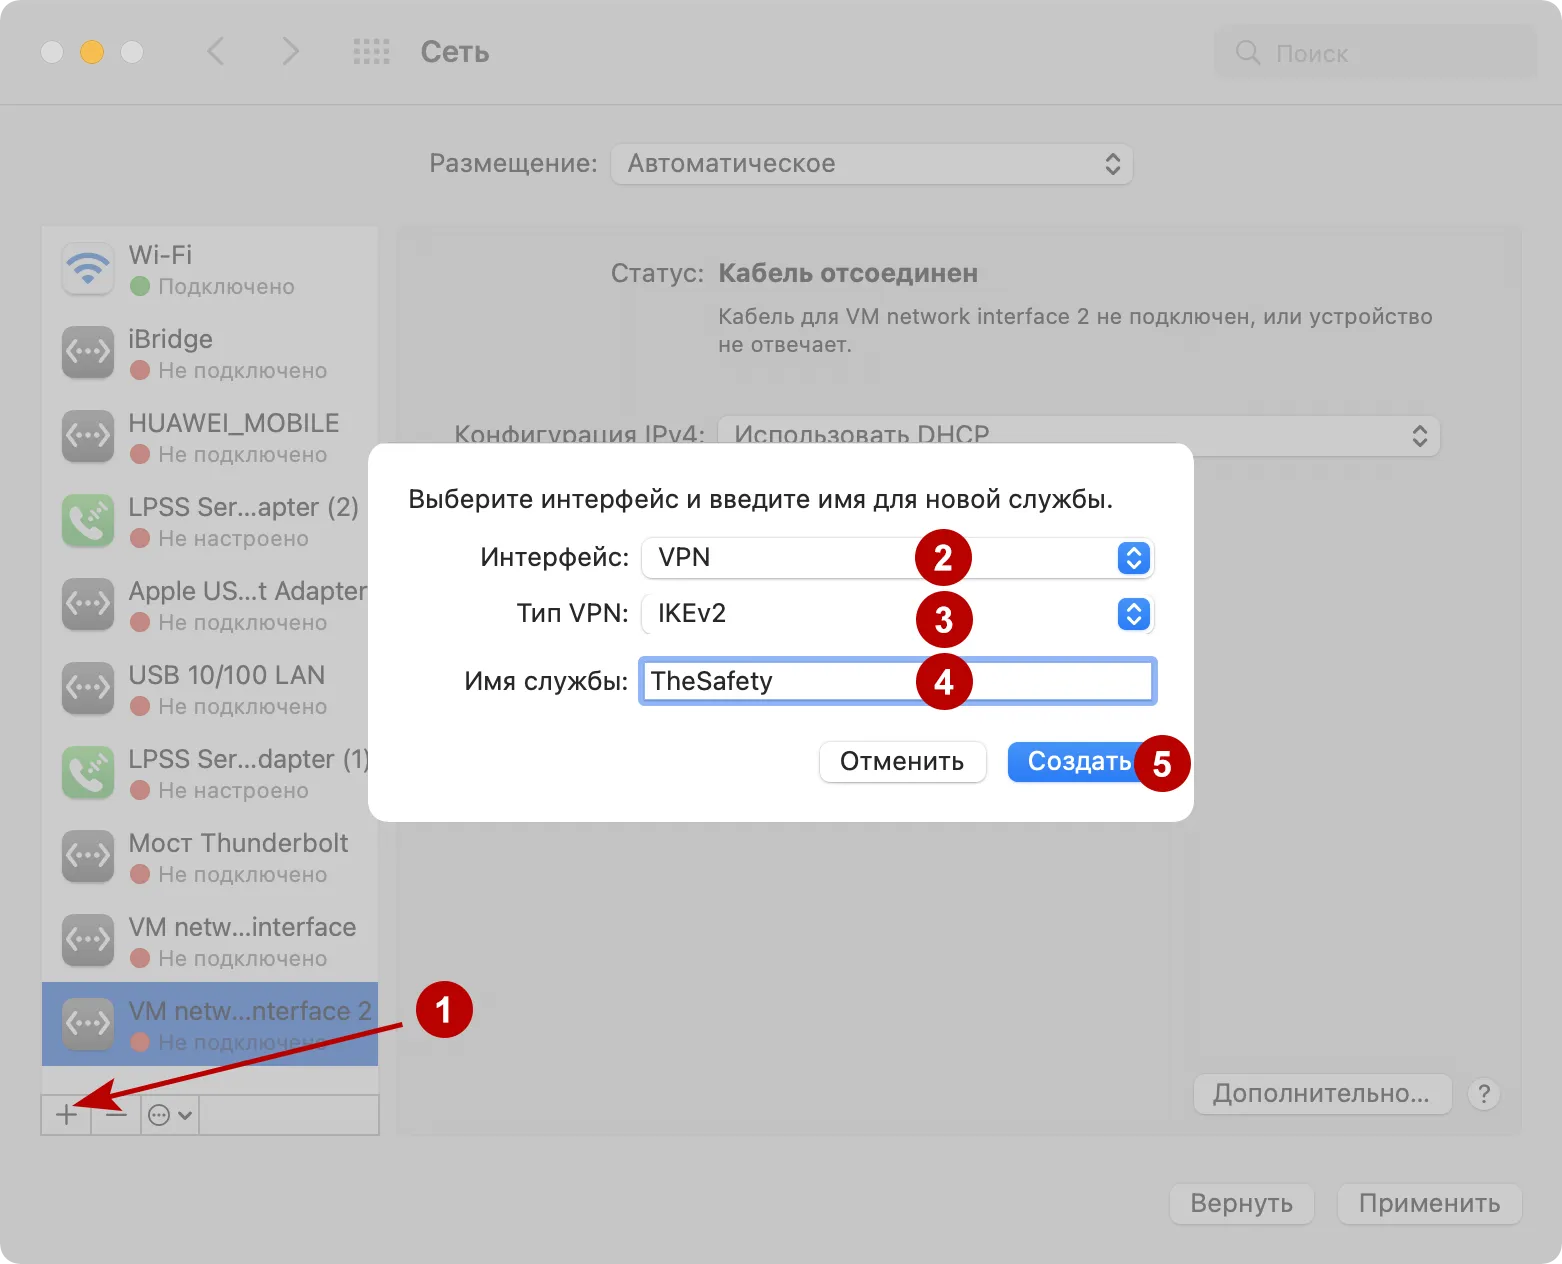Select the HUAWEI_MOBILE interface icon

point(87,436)
